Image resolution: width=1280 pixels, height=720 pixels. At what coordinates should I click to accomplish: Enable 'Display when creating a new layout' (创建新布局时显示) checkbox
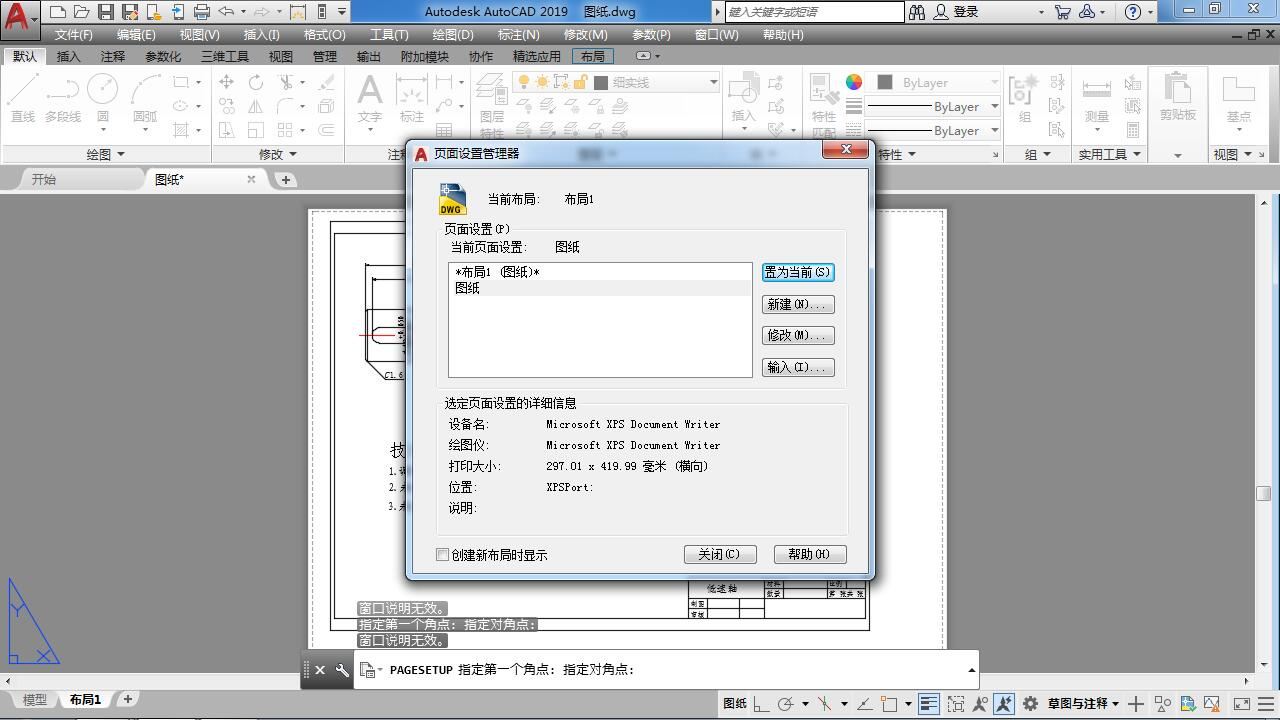click(x=443, y=554)
